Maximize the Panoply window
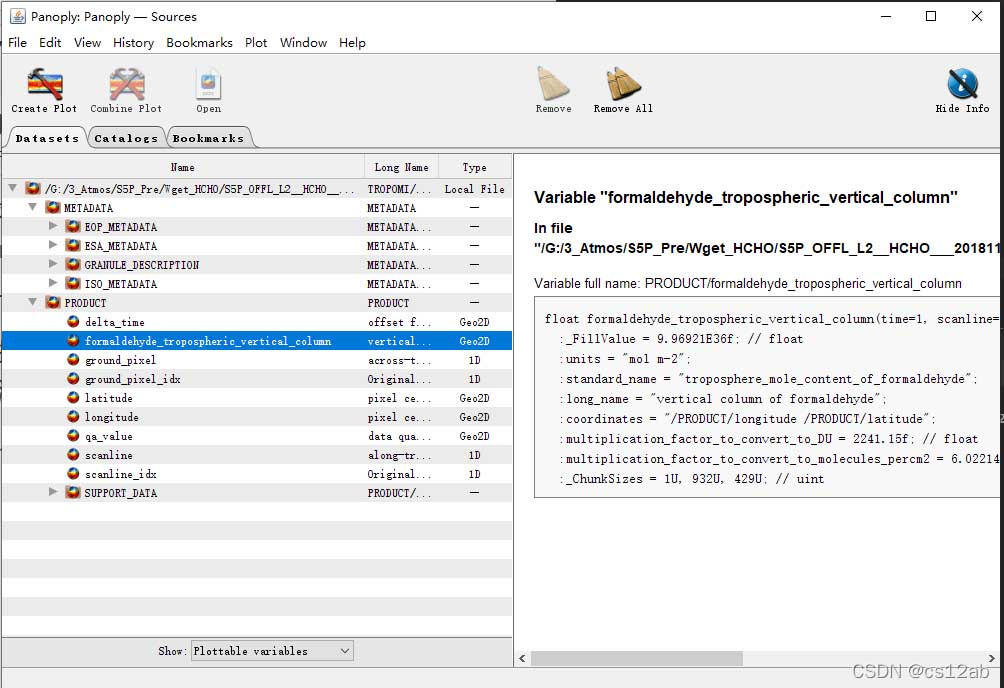Viewport: 1004px width, 688px height. [931, 16]
